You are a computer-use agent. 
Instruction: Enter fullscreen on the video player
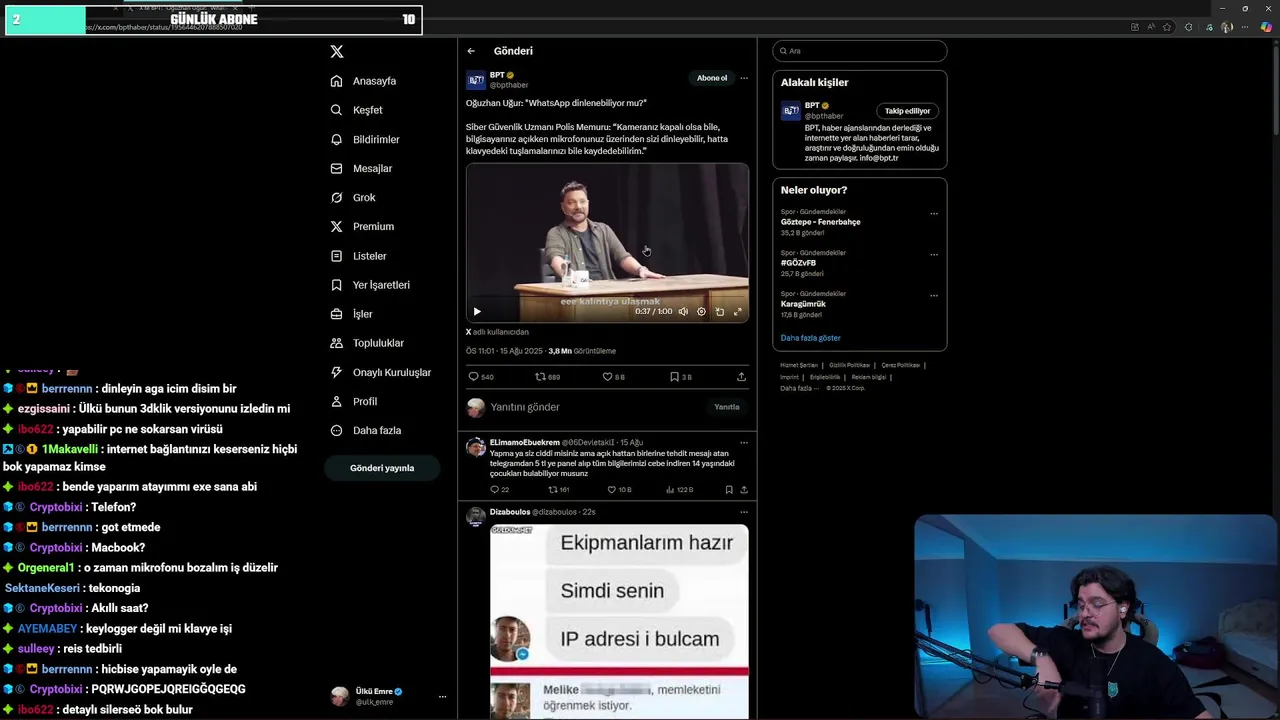pos(738,312)
